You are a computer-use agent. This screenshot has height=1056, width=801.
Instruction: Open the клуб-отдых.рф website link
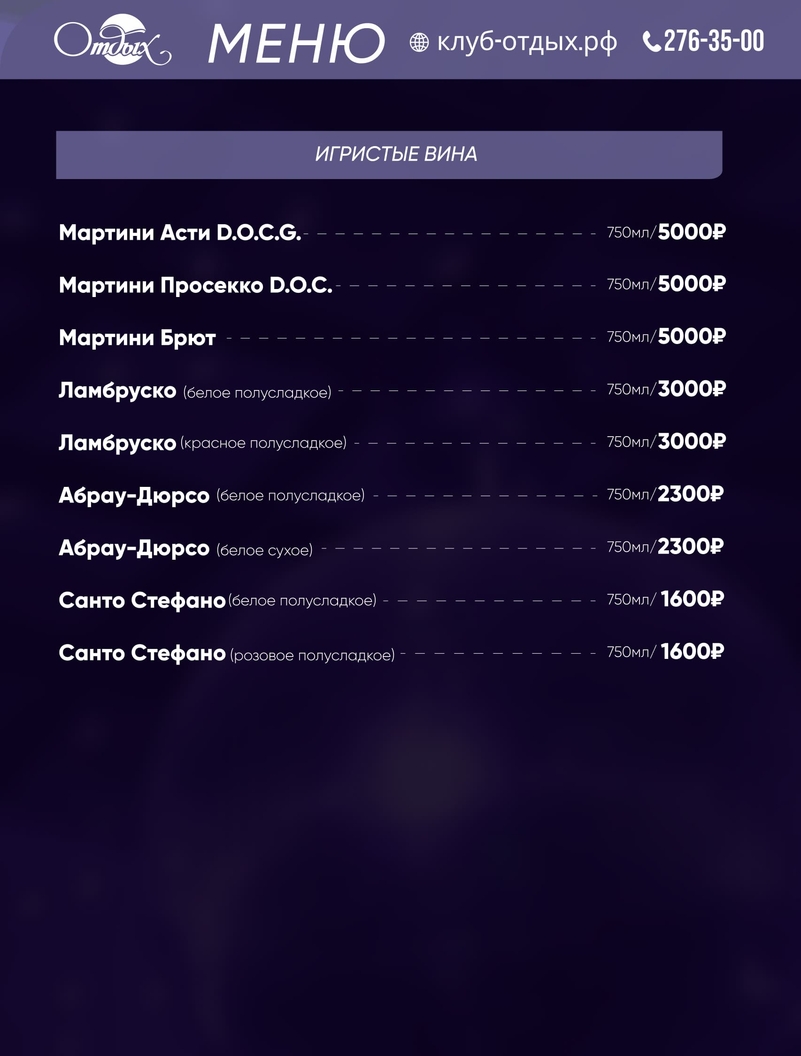[527, 42]
